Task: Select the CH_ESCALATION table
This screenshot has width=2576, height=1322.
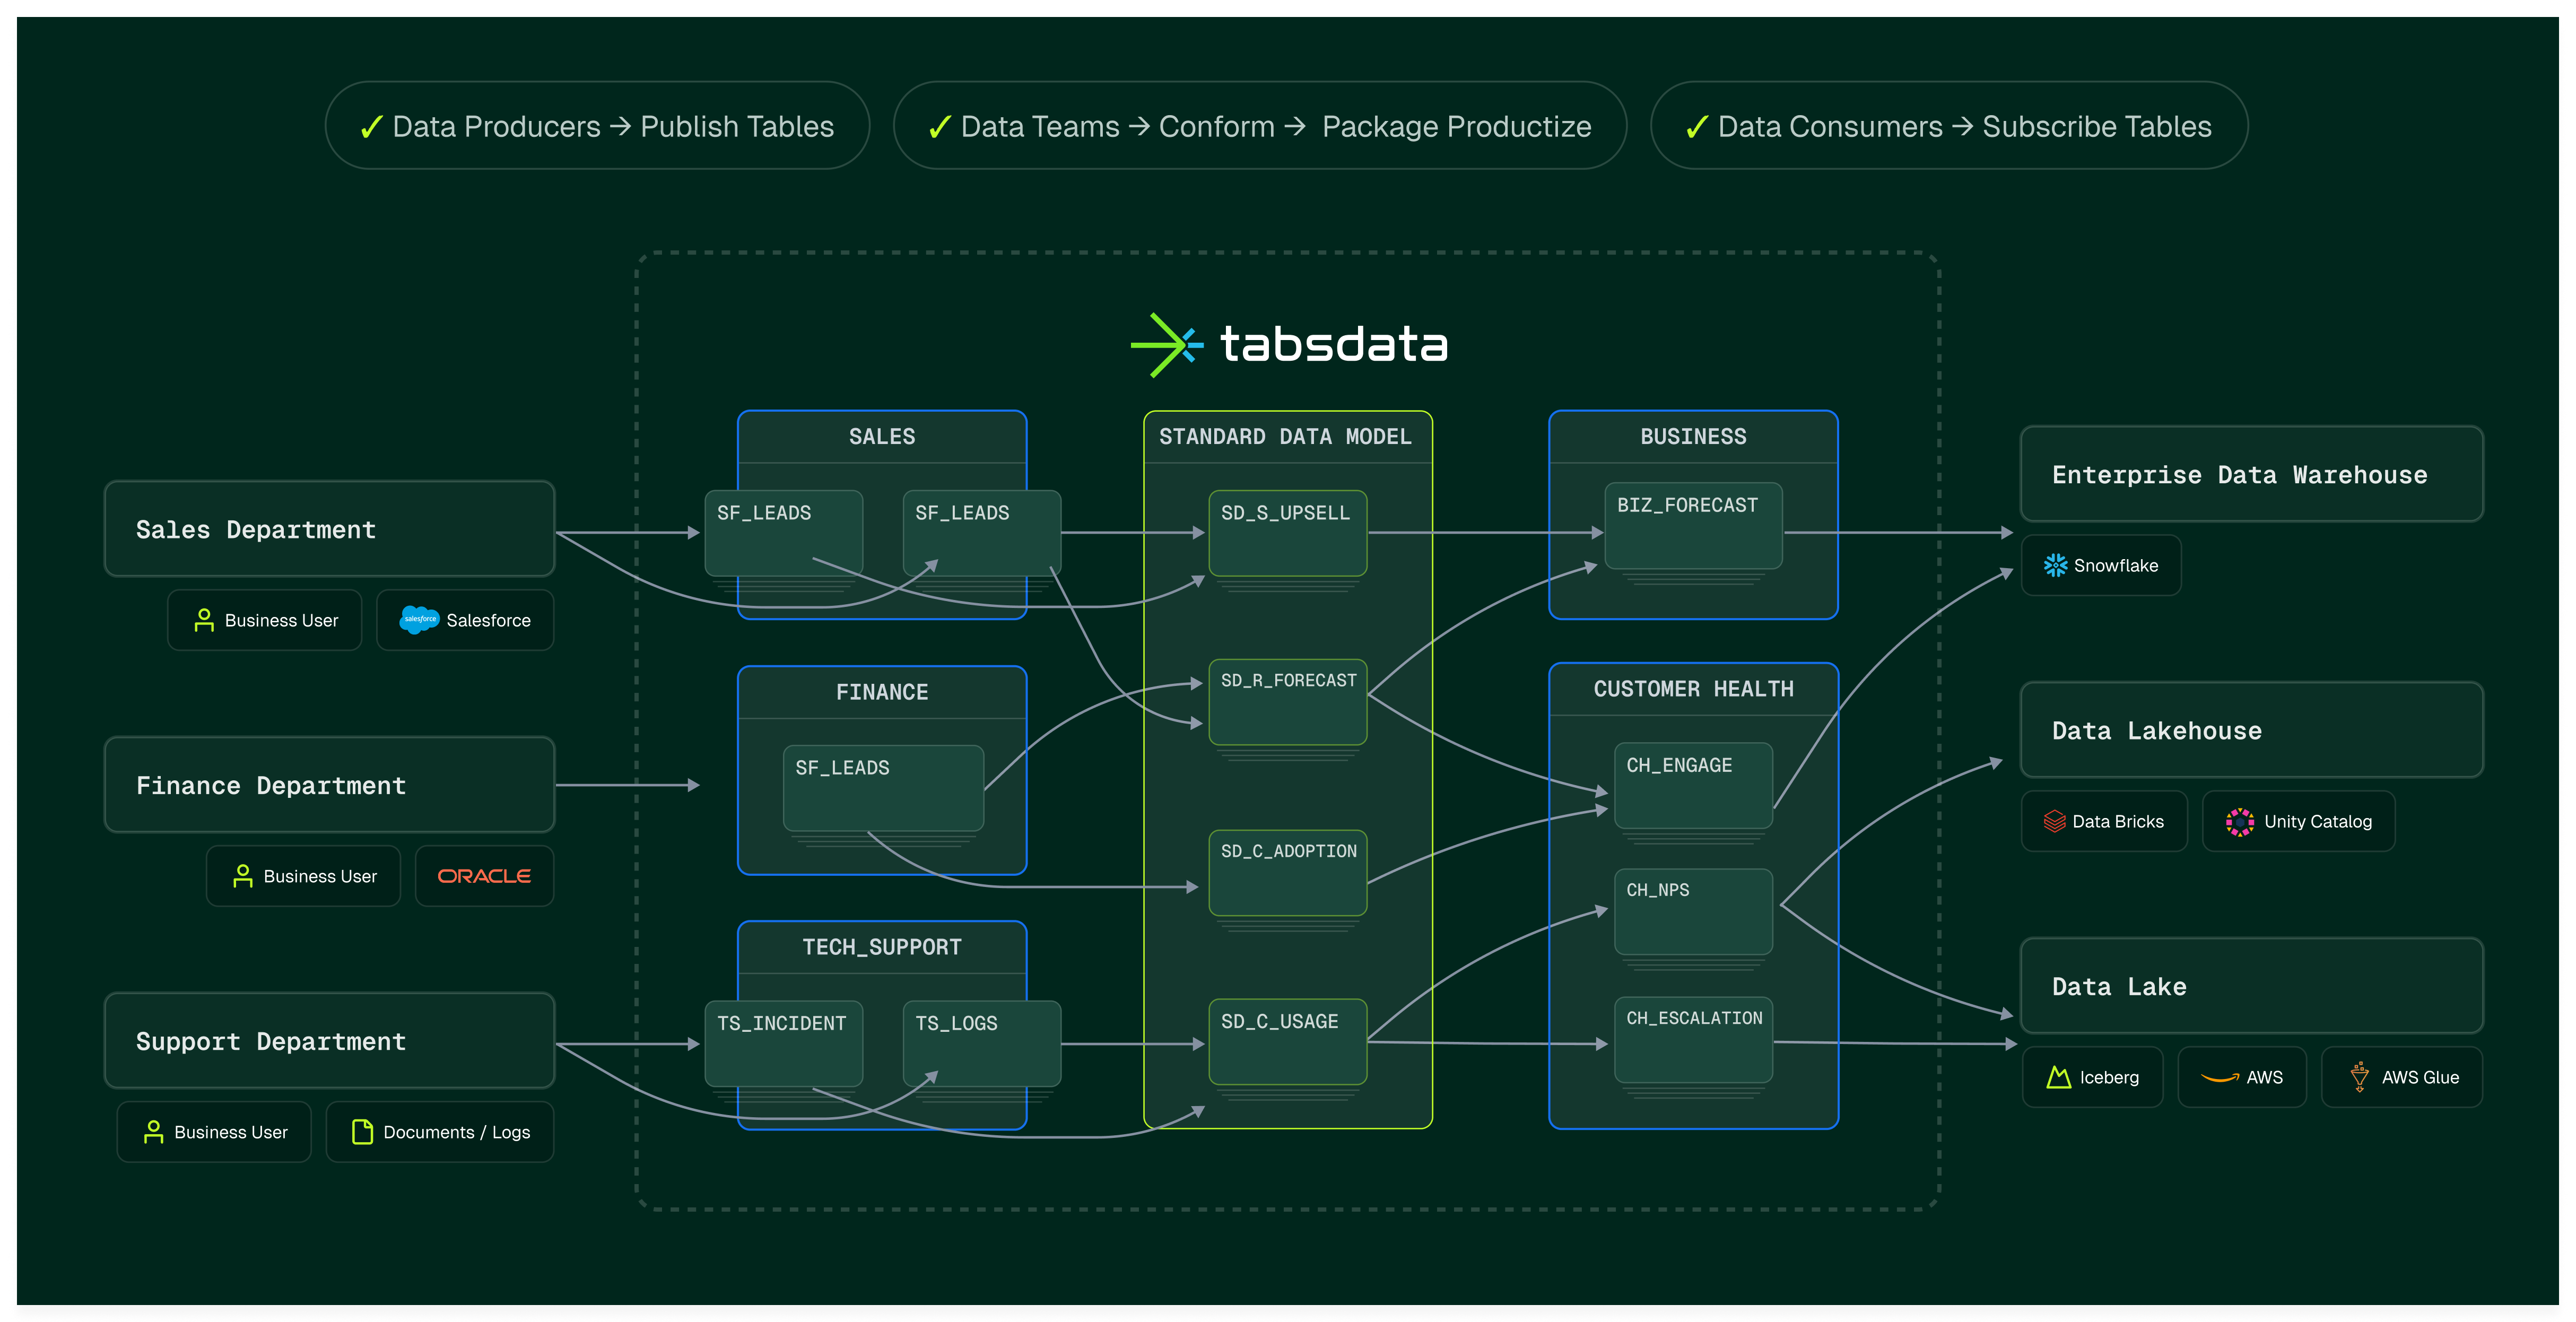Action: pos(1693,1040)
